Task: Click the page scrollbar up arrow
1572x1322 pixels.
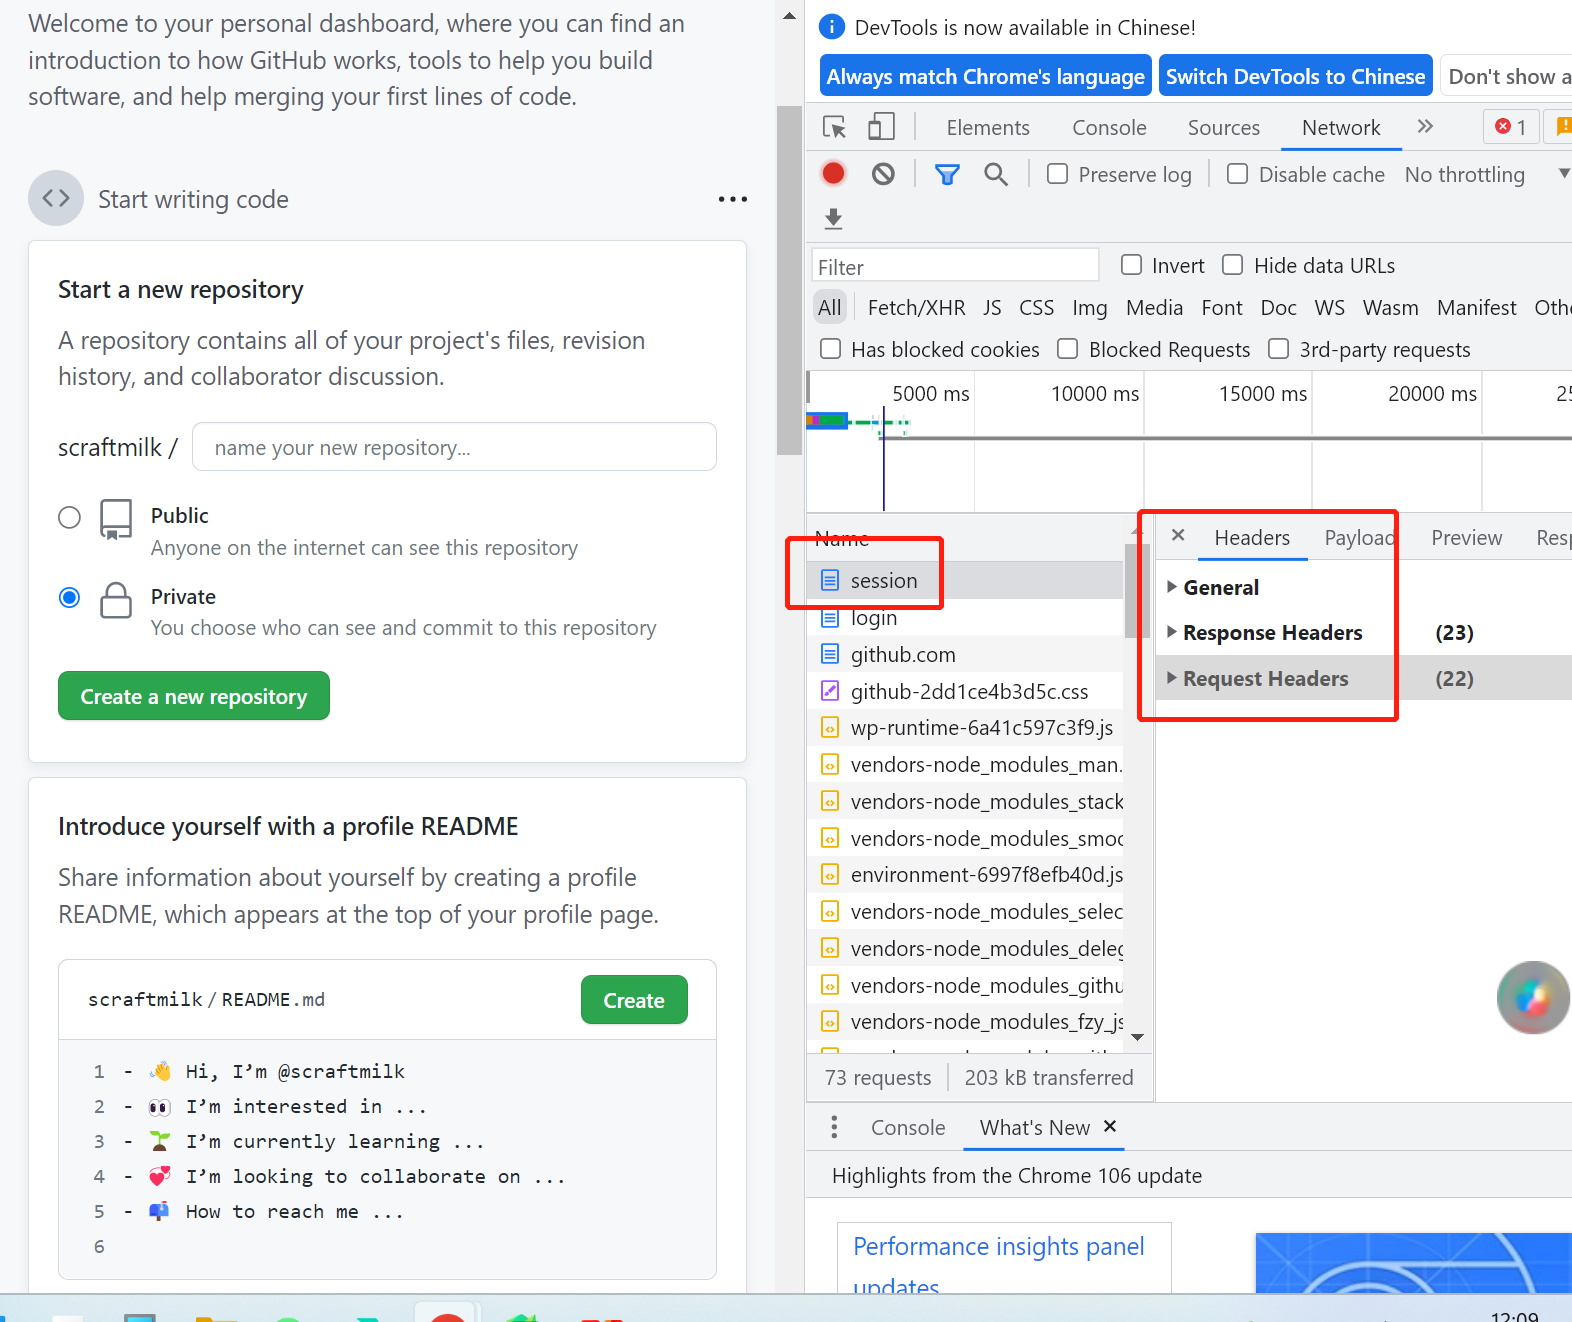Action: pyautogui.click(x=789, y=16)
